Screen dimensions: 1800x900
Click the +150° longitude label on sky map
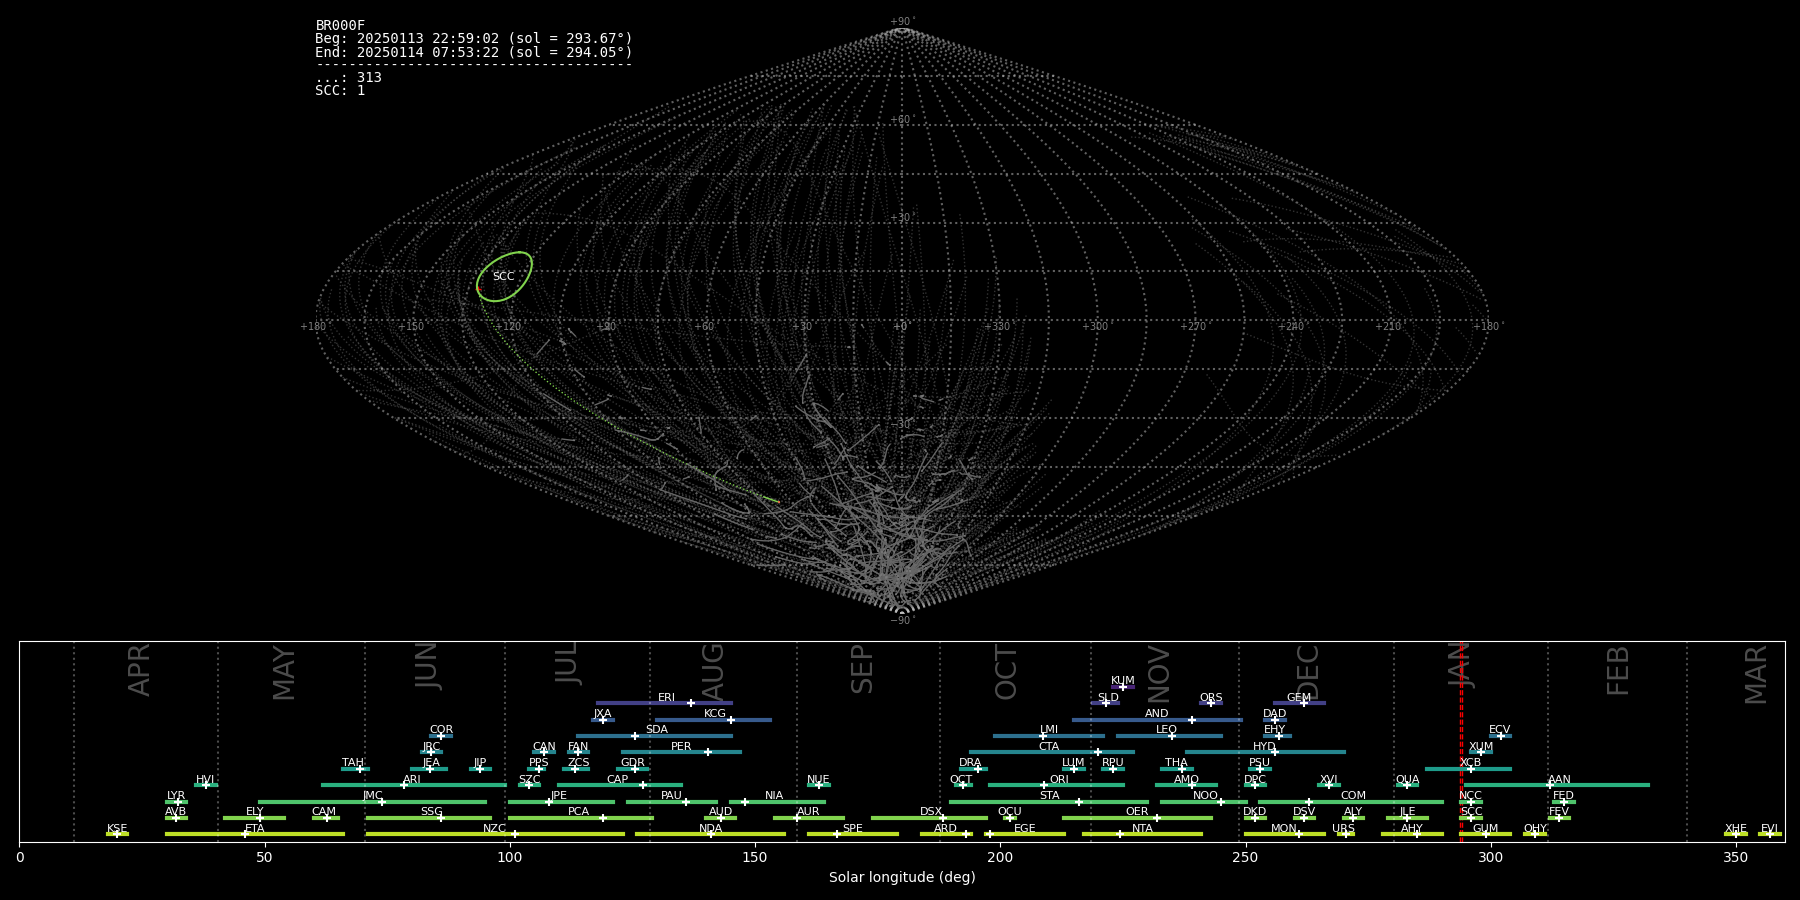tap(411, 326)
